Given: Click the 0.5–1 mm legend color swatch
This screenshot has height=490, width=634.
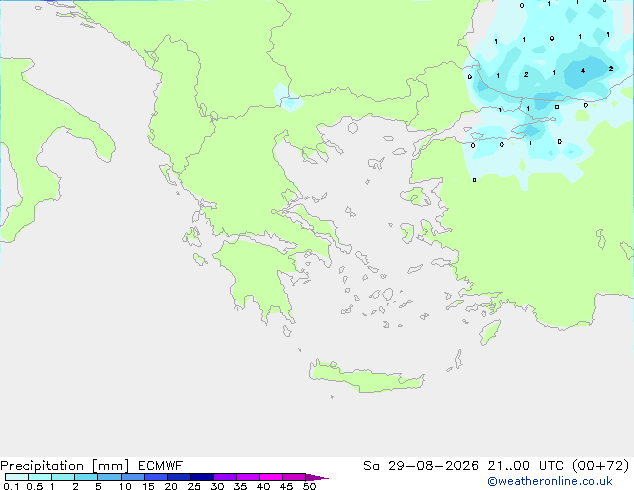Looking at the screenshot, I should click(40, 477).
